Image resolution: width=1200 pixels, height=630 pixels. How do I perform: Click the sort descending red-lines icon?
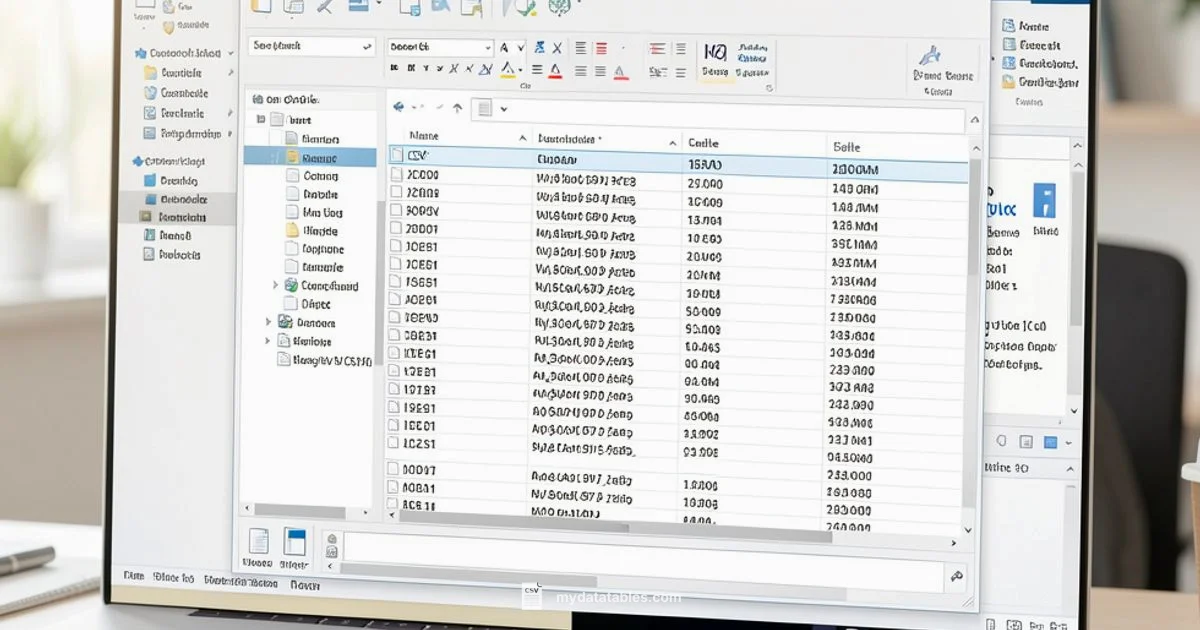tap(601, 47)
